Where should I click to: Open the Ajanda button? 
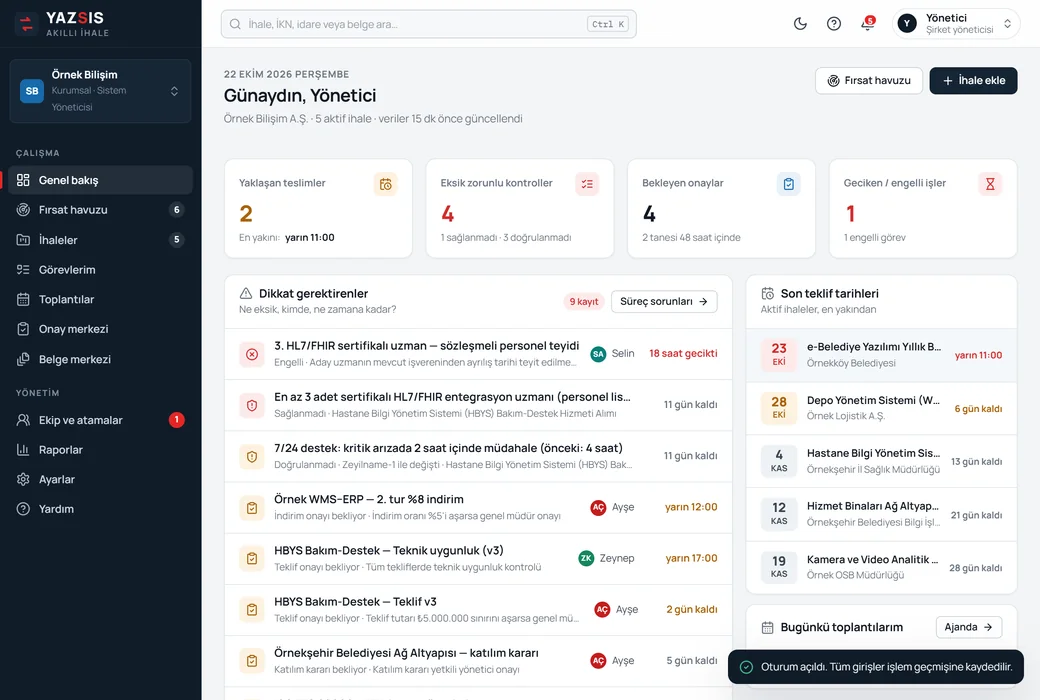coord(968,627)
